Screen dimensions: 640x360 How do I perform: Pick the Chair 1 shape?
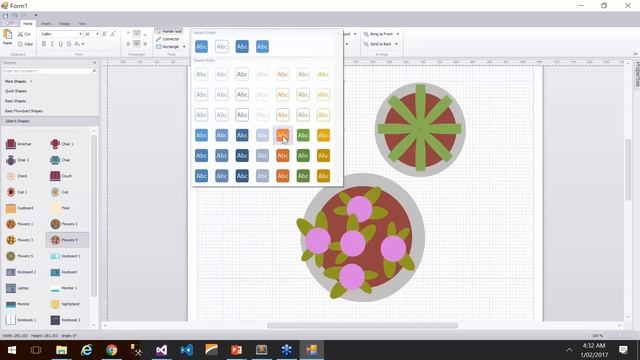tap(62, 144)
